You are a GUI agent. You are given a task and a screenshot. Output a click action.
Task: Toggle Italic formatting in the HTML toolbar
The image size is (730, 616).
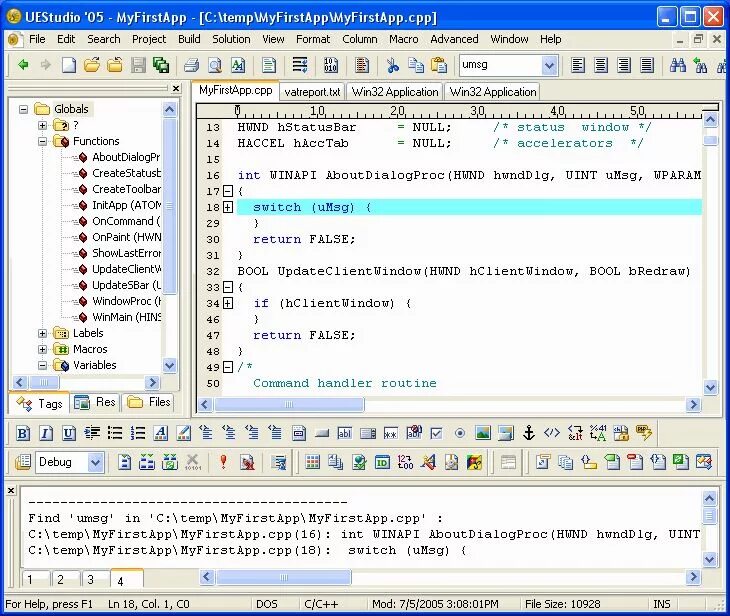pos(46,433)
